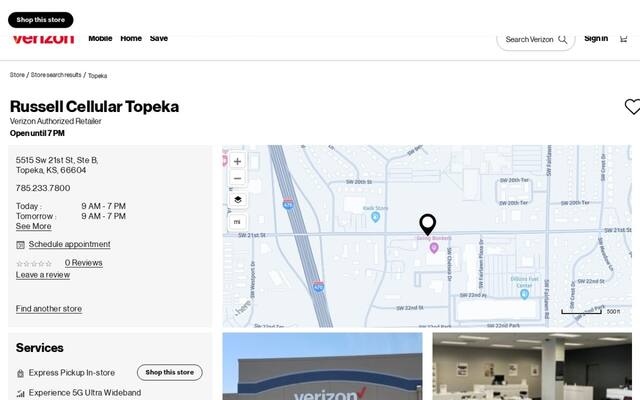Image resolution: width=640 pixels, height=400 pixels.
Task: Select the Topeka breadcrumb
Action: [x=98, y=76]
